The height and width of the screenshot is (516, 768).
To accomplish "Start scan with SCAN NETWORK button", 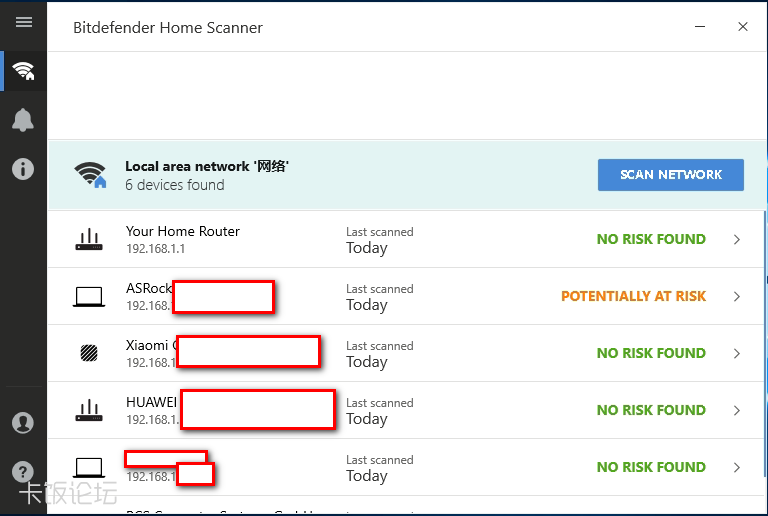I will [671, 175].
